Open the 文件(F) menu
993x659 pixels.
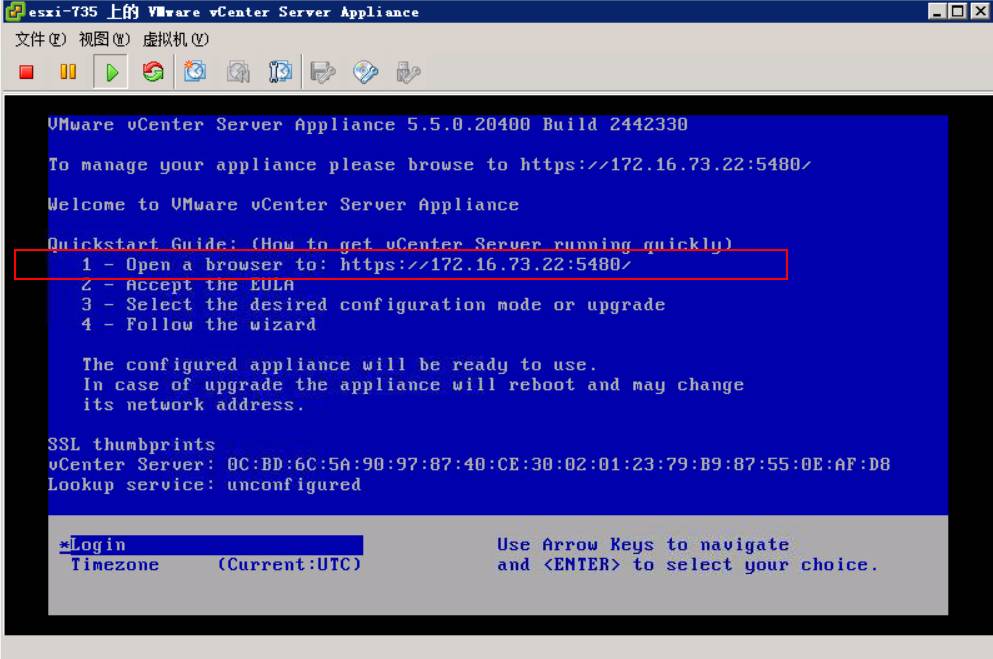point(40,40)
